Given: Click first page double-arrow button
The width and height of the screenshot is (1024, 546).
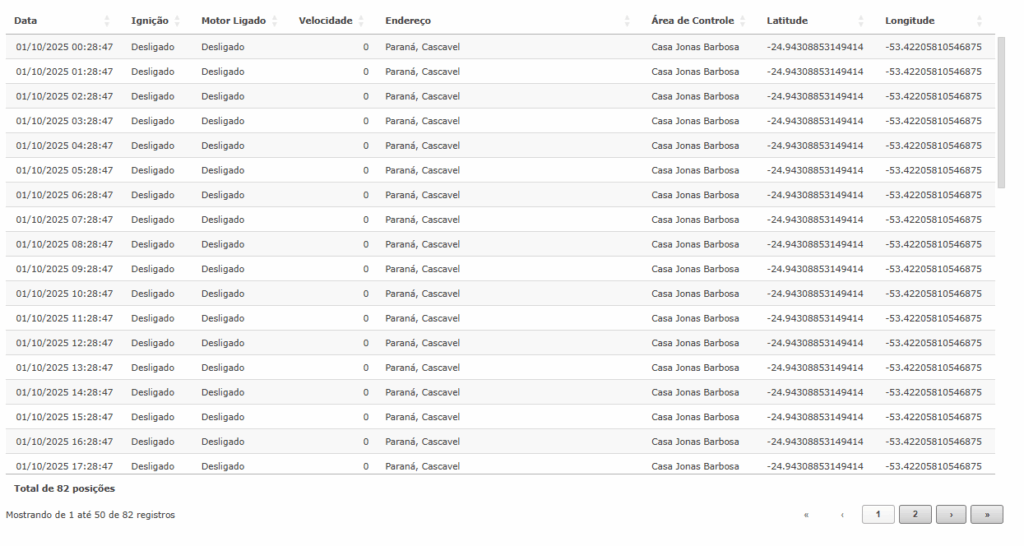Looking at the screenshot, I should point(806,514).
